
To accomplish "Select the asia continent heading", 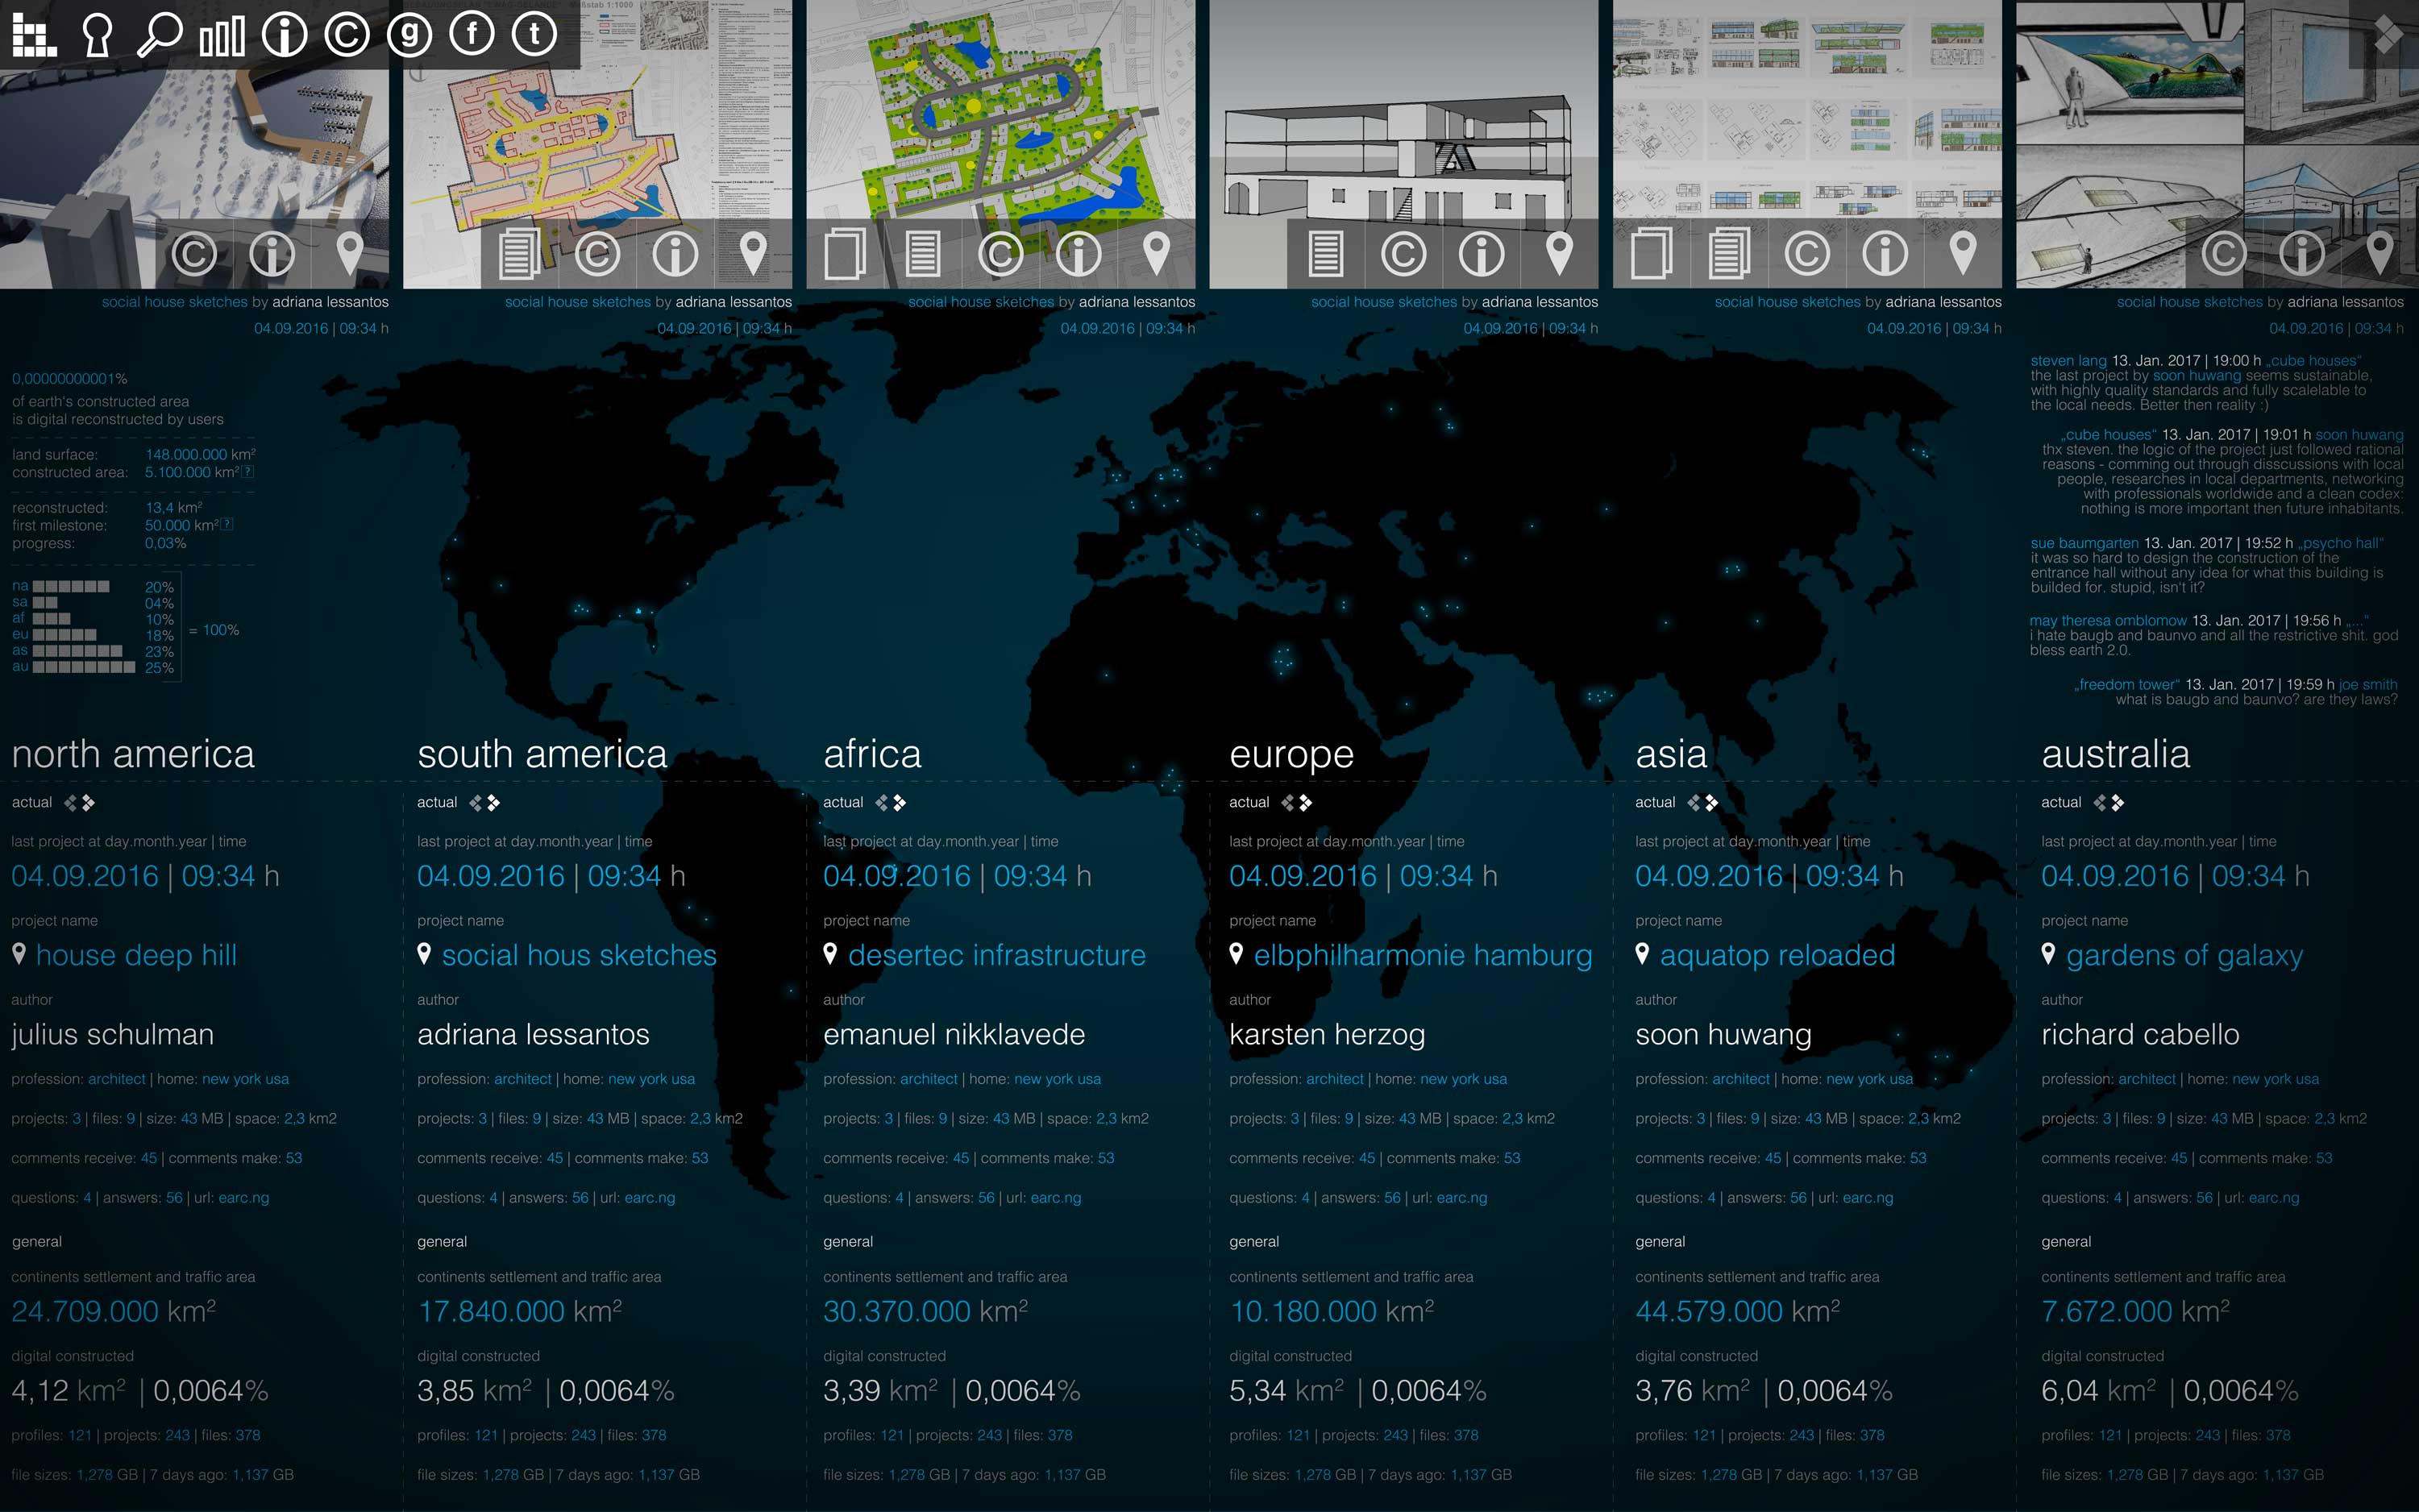I will click(x=1671, y=754).
